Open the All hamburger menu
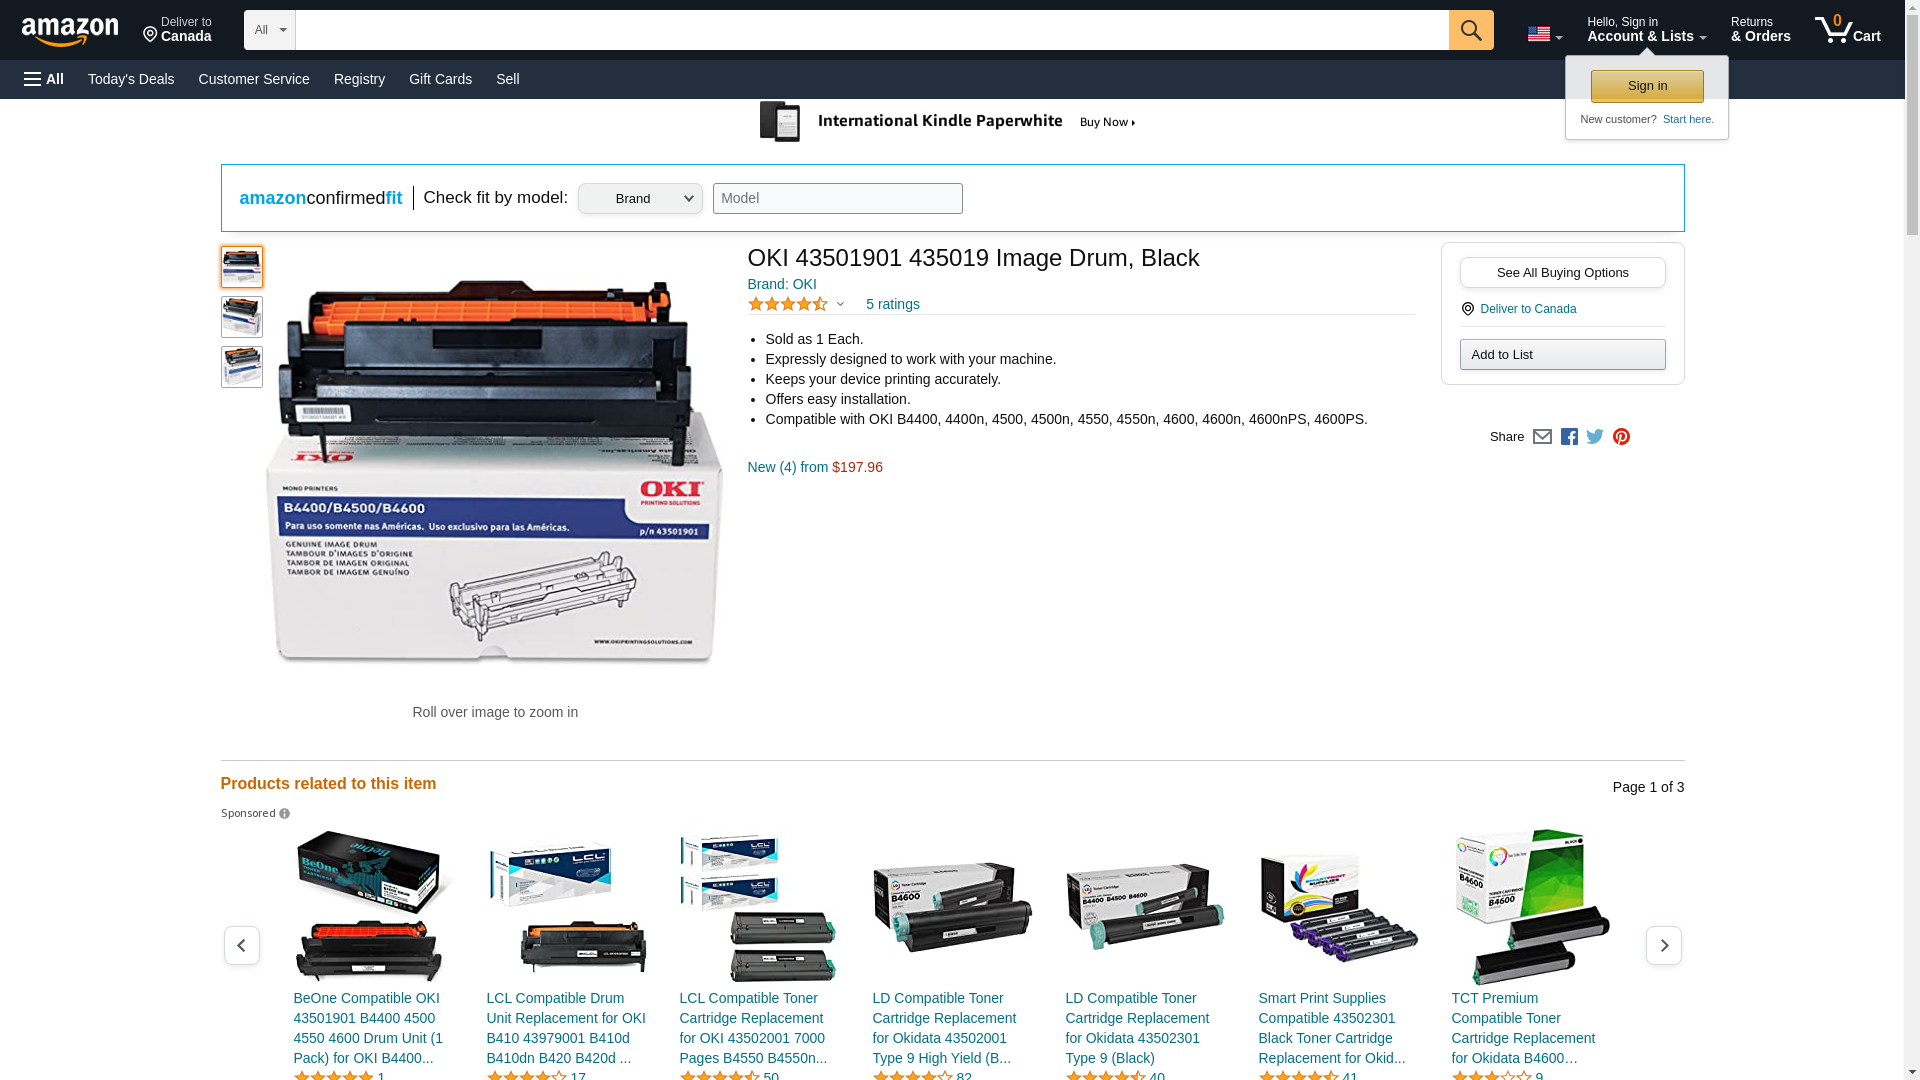The width and height of the screenshot is (1920, 1080). click(44, 79)
